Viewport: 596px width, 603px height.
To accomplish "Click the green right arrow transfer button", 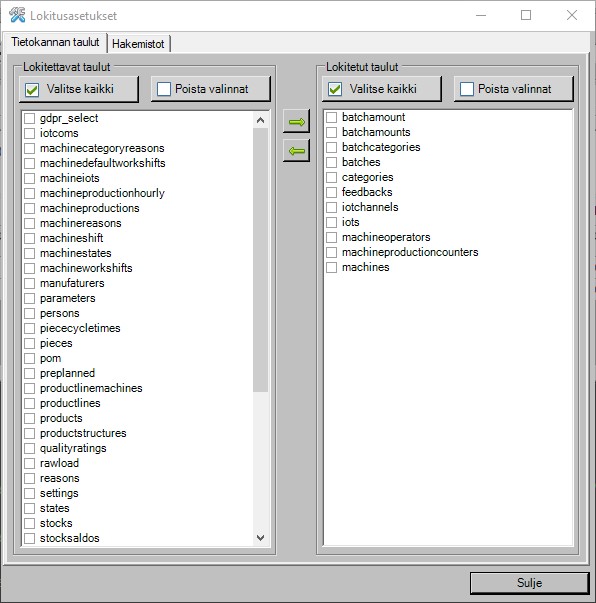I will click(x=296, y=122).
